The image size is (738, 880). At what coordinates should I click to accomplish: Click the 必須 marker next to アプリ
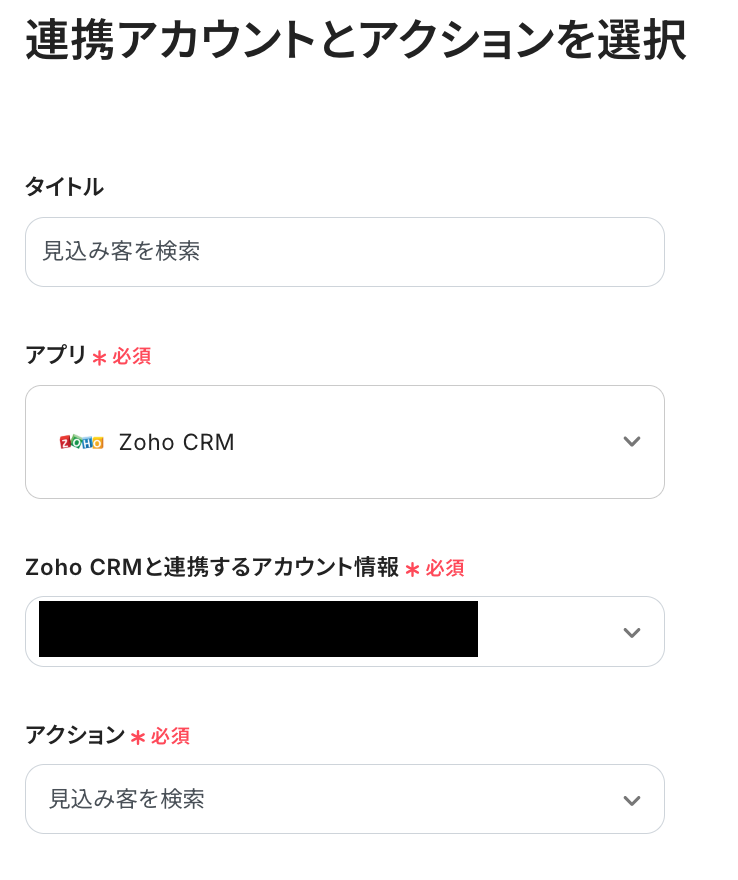pyautogui.click(x=132, y=357)
